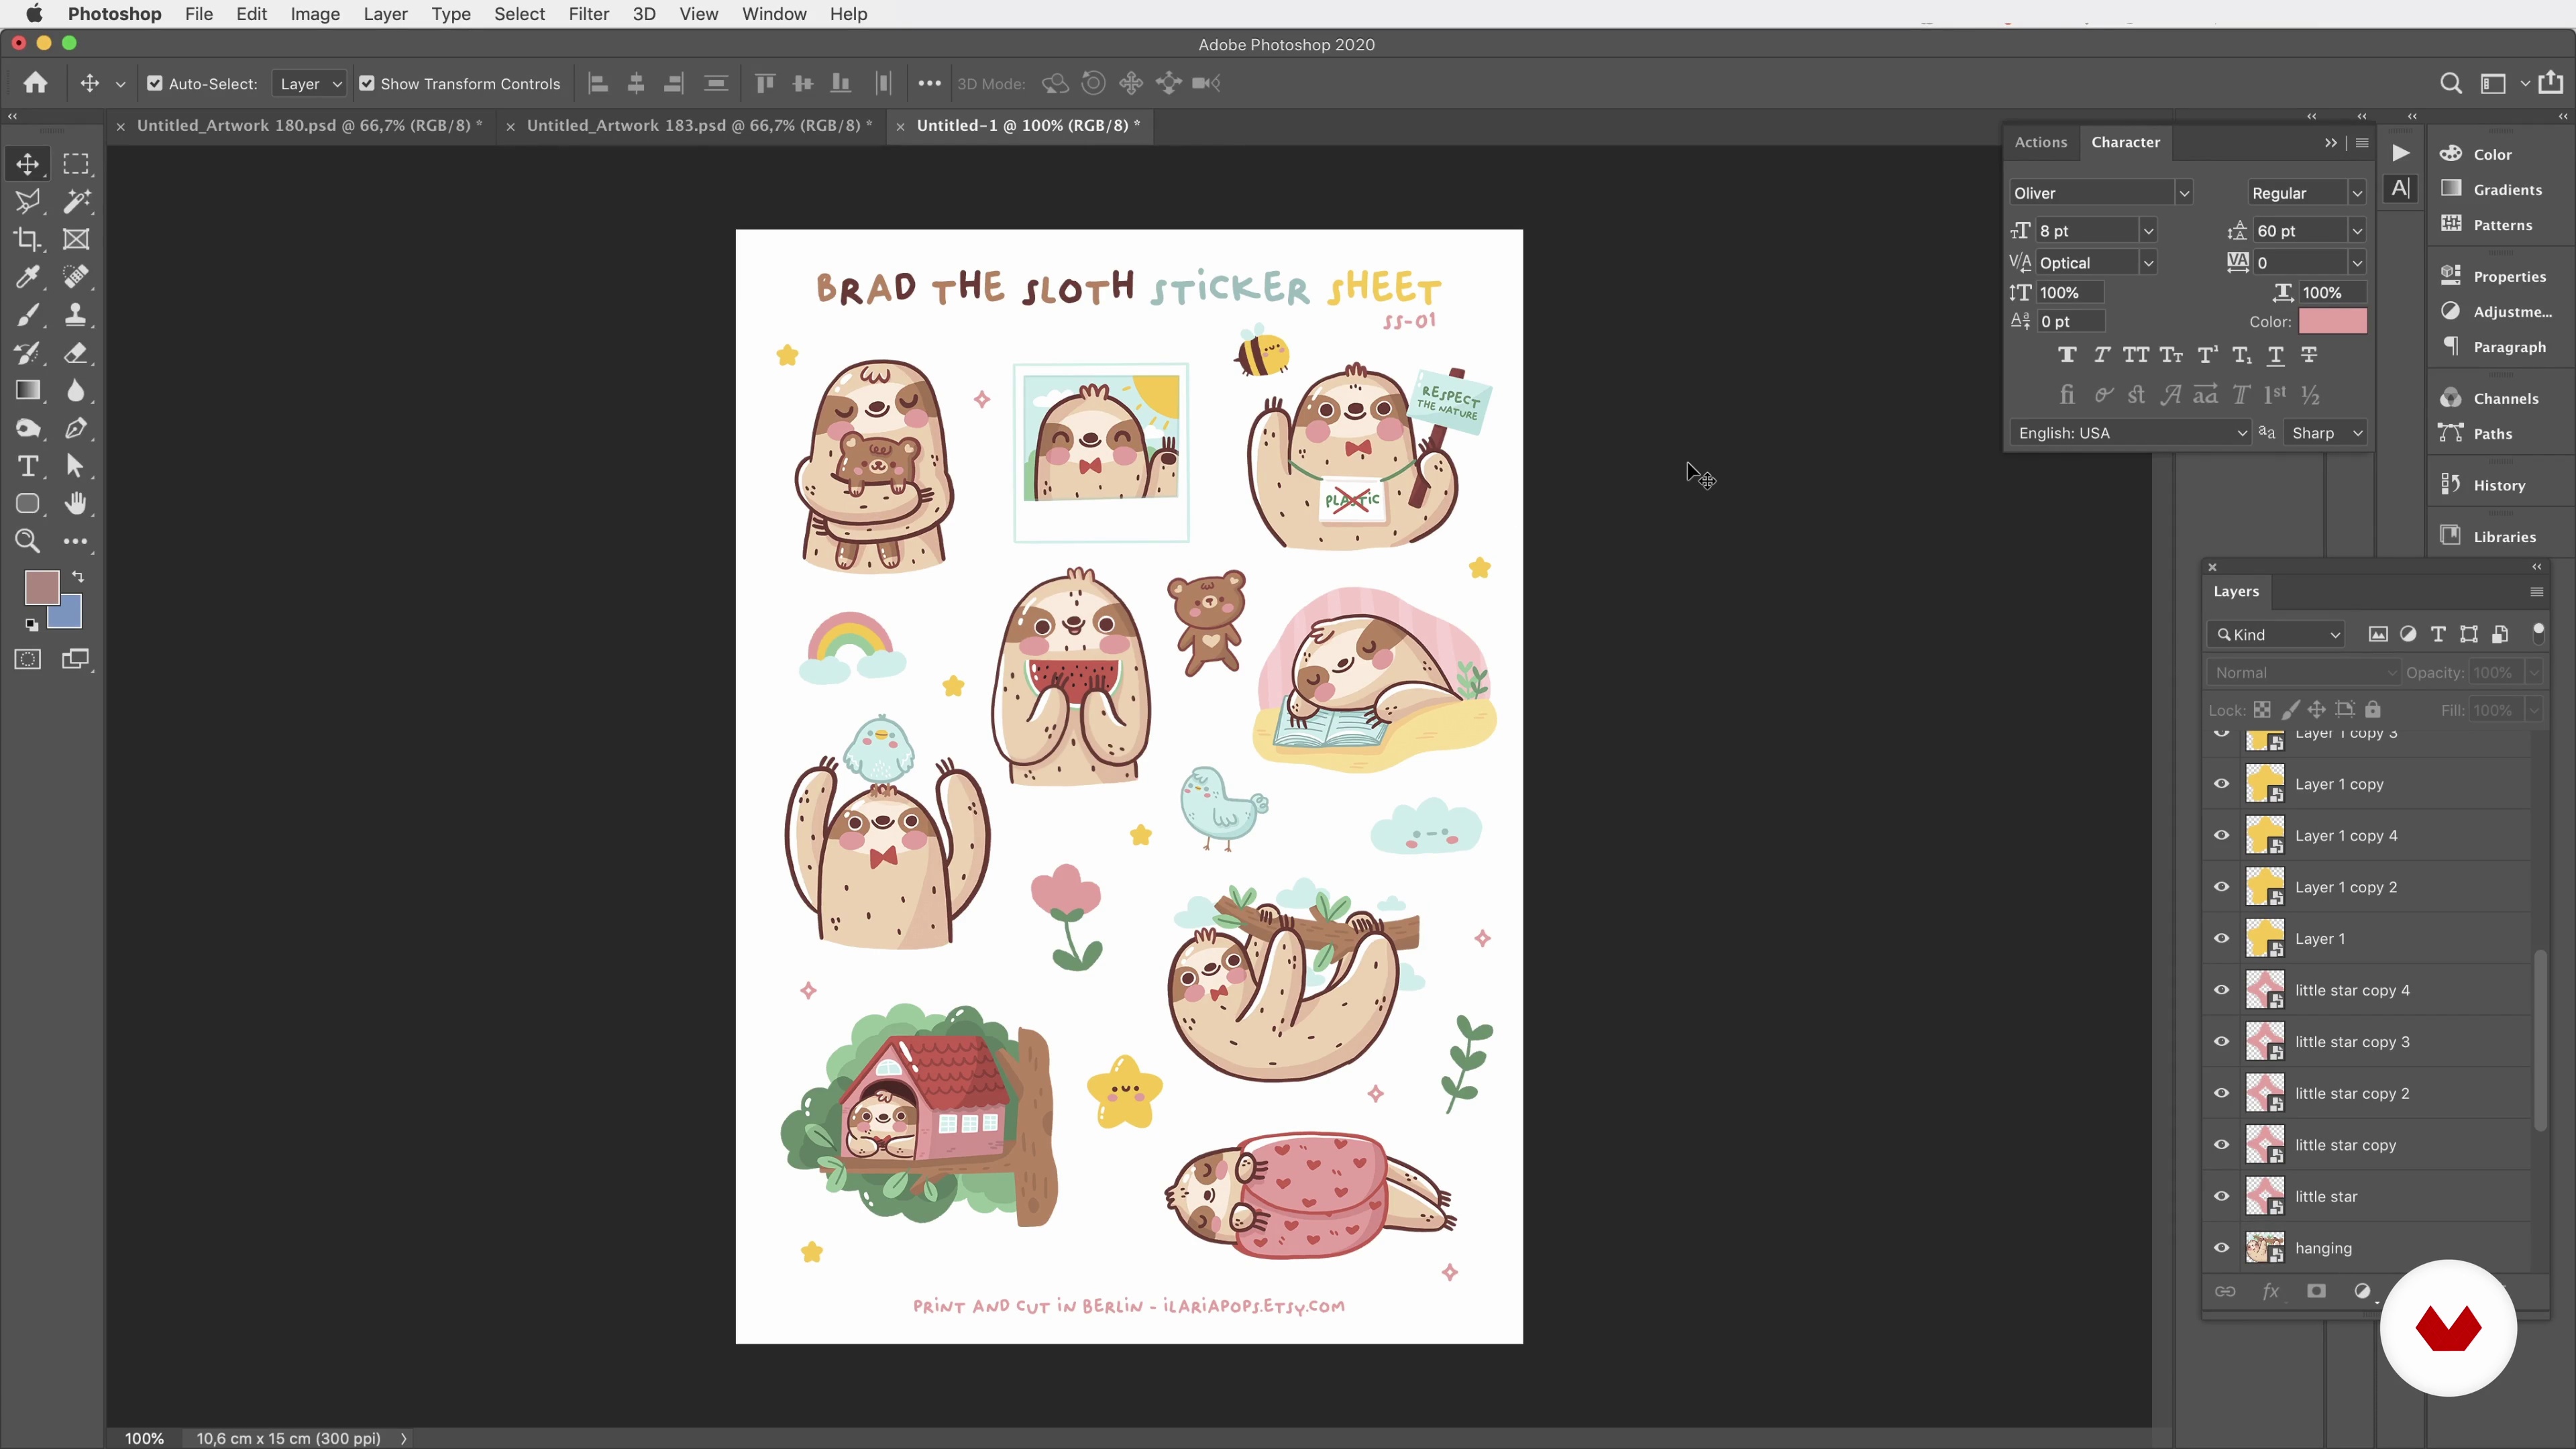Select the Blur tool
This screenshot has height=1449, width=2576.
[76, 390]
